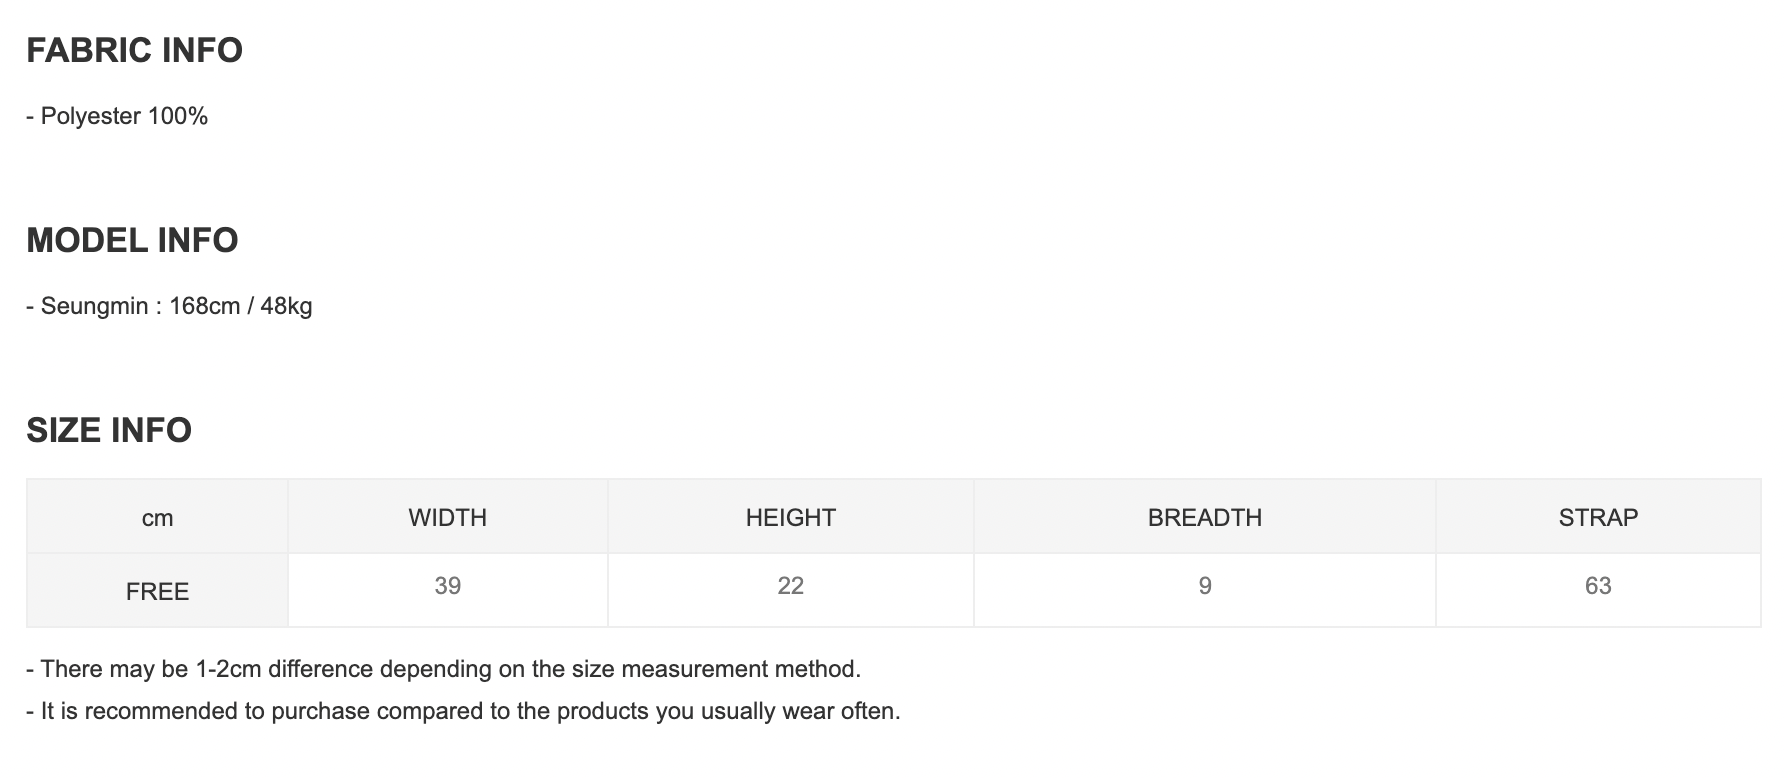Image resolution: width=1784 pixels, height=778 pixels.
Task: Click the word Polyester in fabric details
Action: (90, 116)
